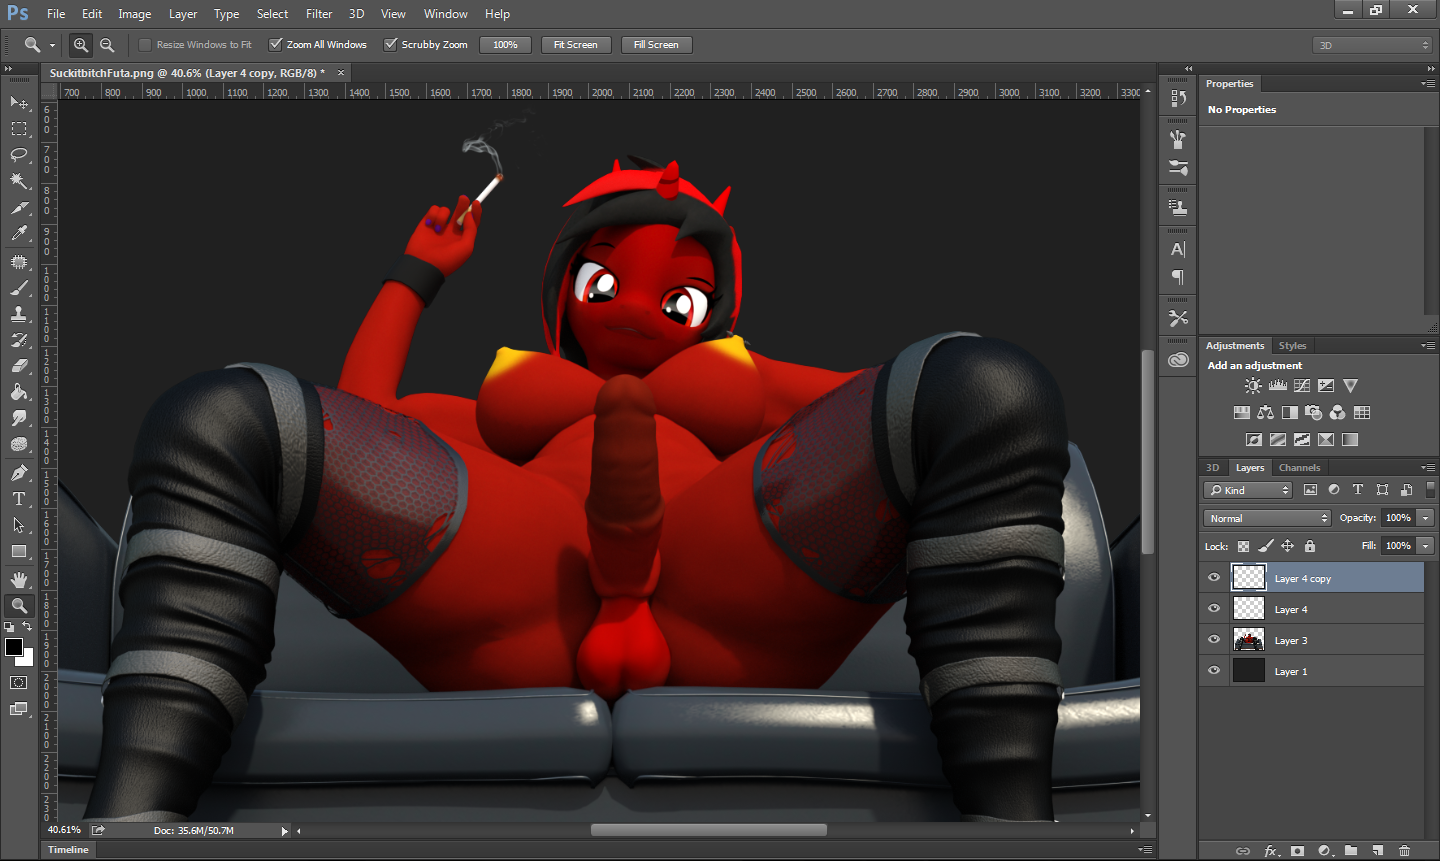This screenshot has height=861, width=1440.
Task: Select the Magic Wand tool
Action: coord(19,181)
